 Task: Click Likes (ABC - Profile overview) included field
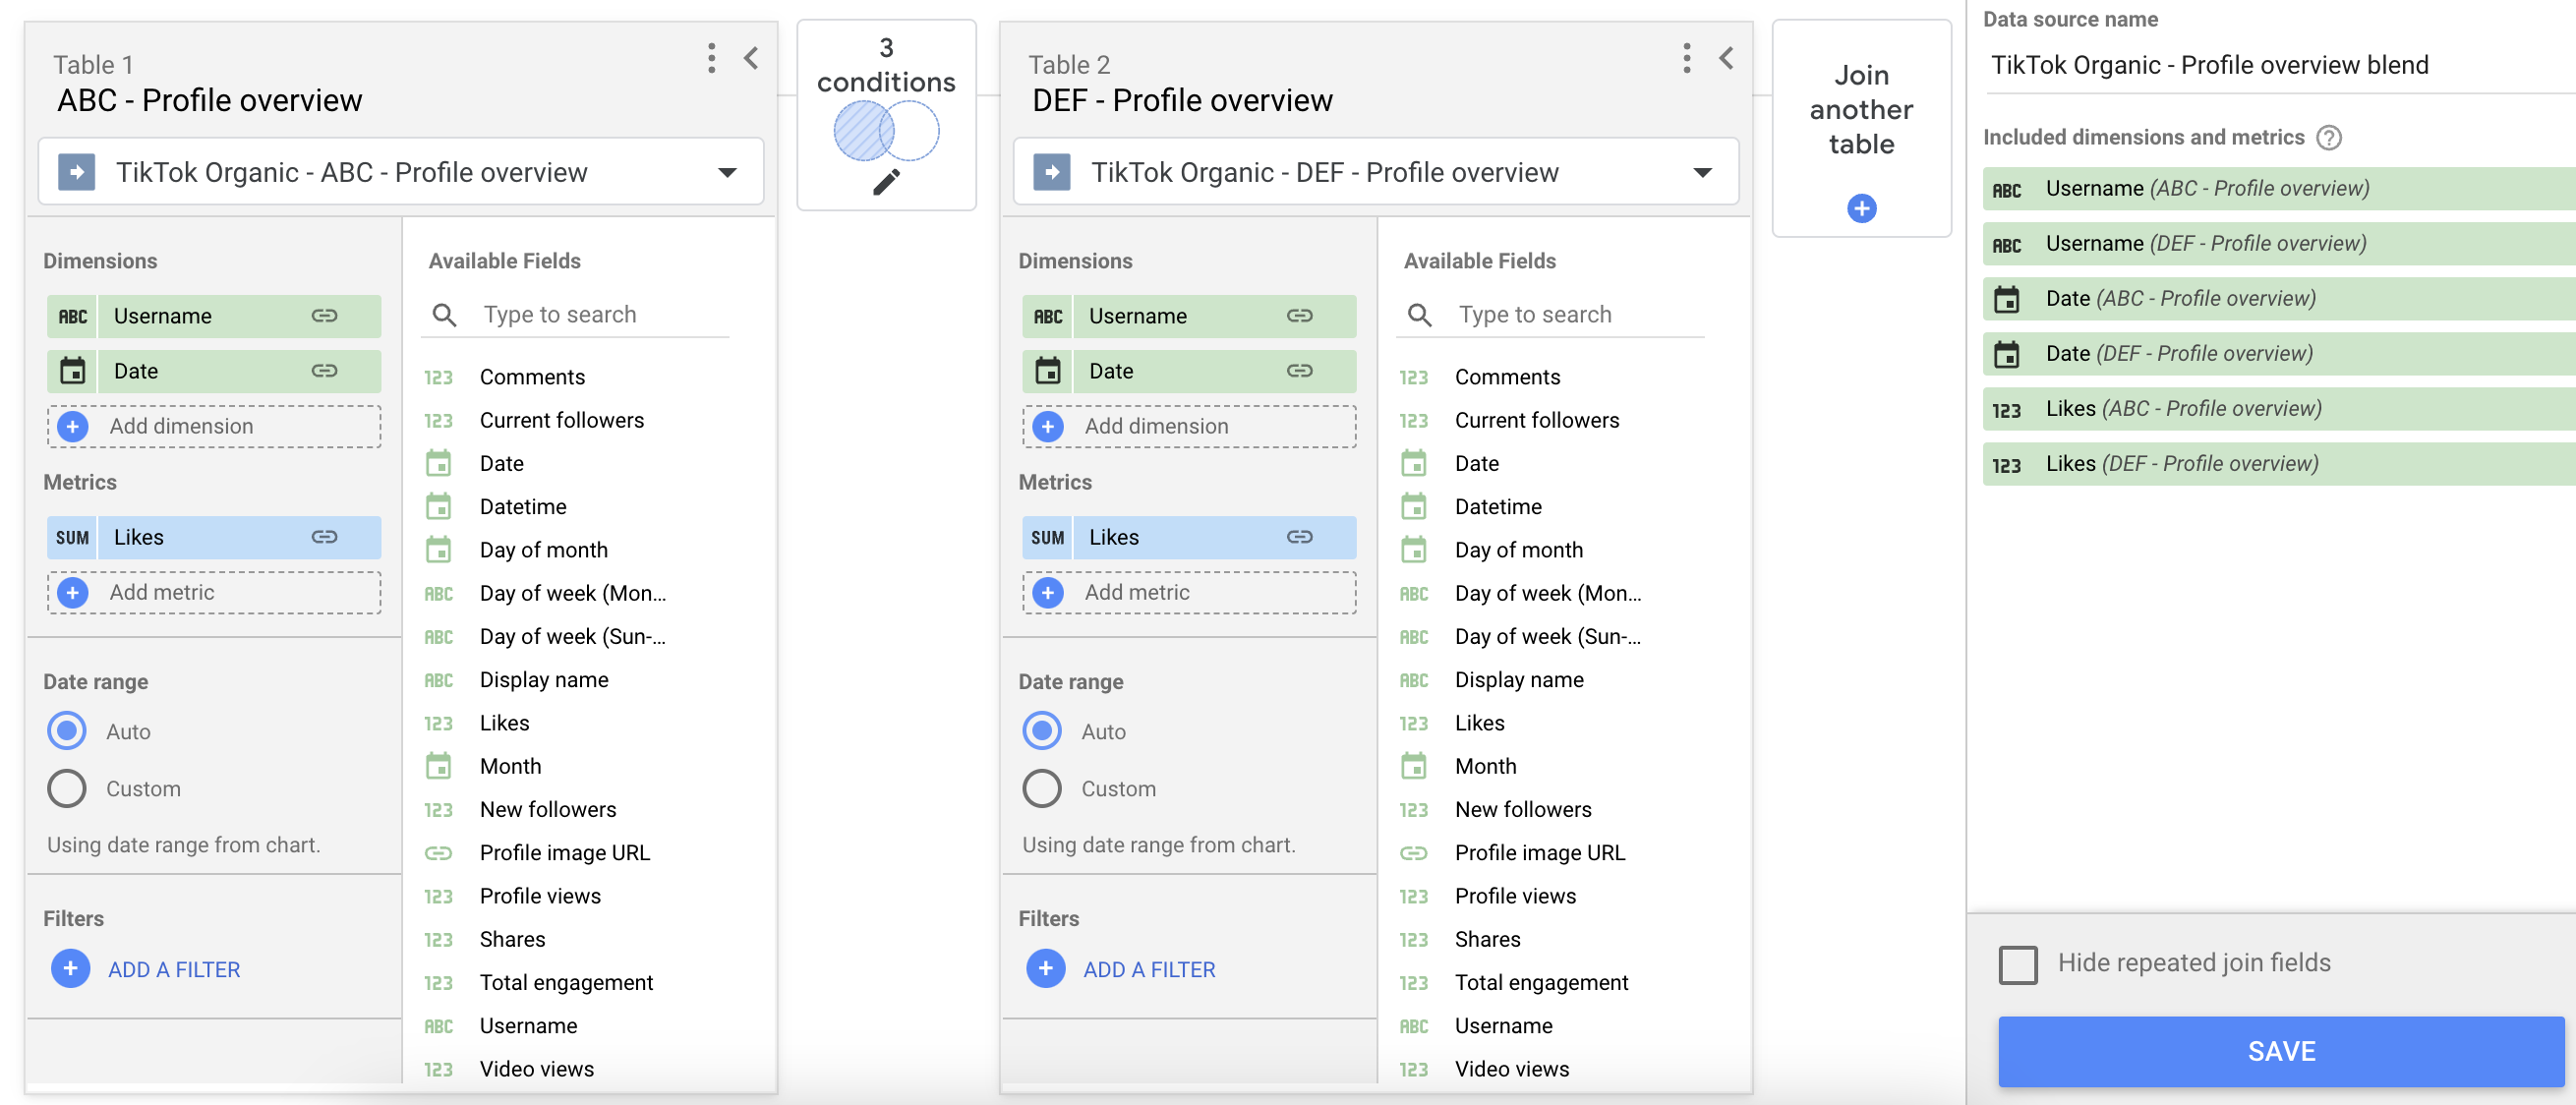(x=2279, y=409)
